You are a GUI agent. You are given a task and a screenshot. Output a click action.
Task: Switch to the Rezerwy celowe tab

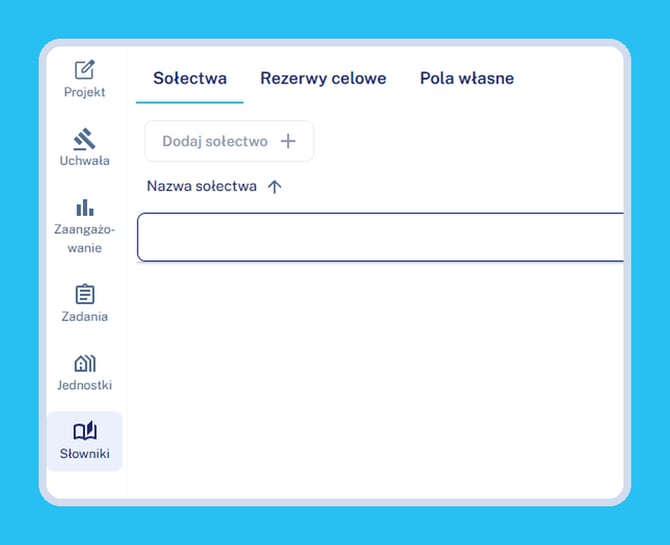click(323, 78)
